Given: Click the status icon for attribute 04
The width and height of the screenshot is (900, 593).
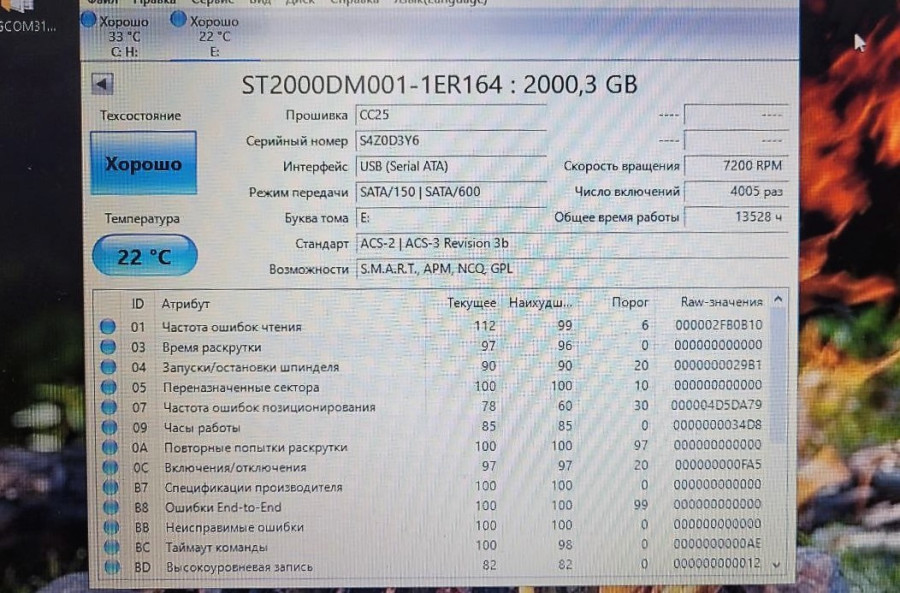Looking at the screenshot, I should coord(108,367).
